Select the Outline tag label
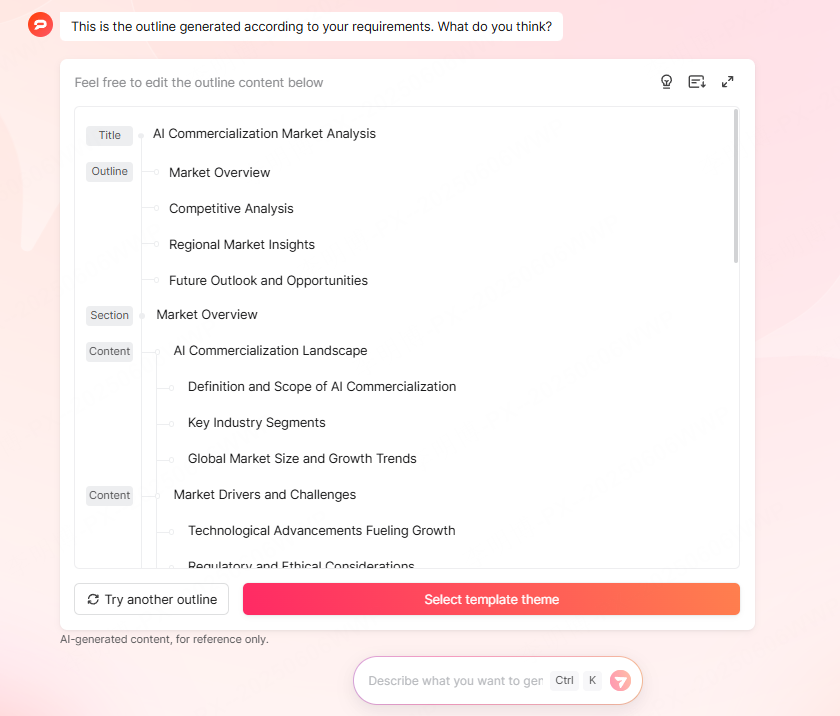Screen dimensions: 840x716 109,172
